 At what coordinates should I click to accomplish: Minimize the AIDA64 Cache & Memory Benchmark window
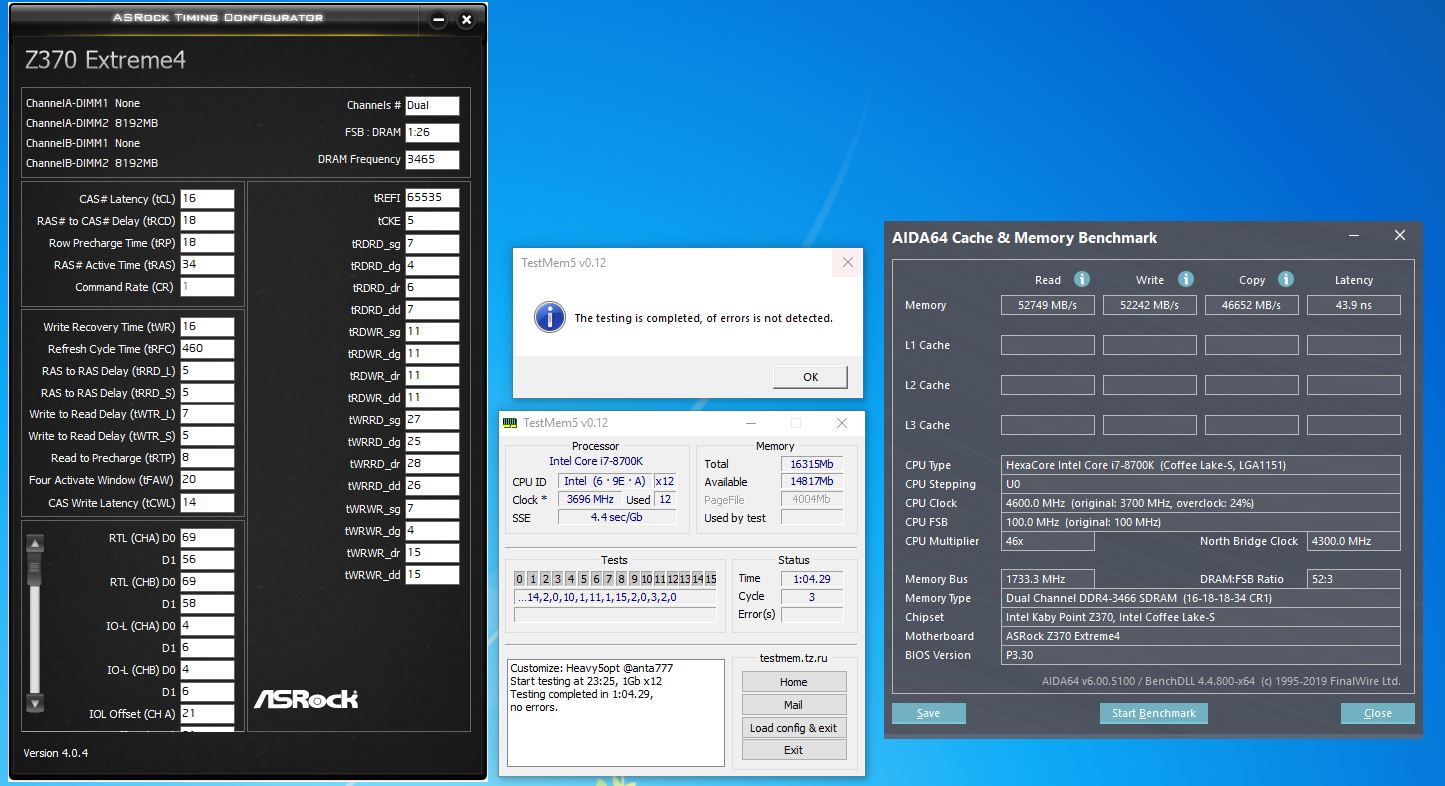coord(1354,236)
